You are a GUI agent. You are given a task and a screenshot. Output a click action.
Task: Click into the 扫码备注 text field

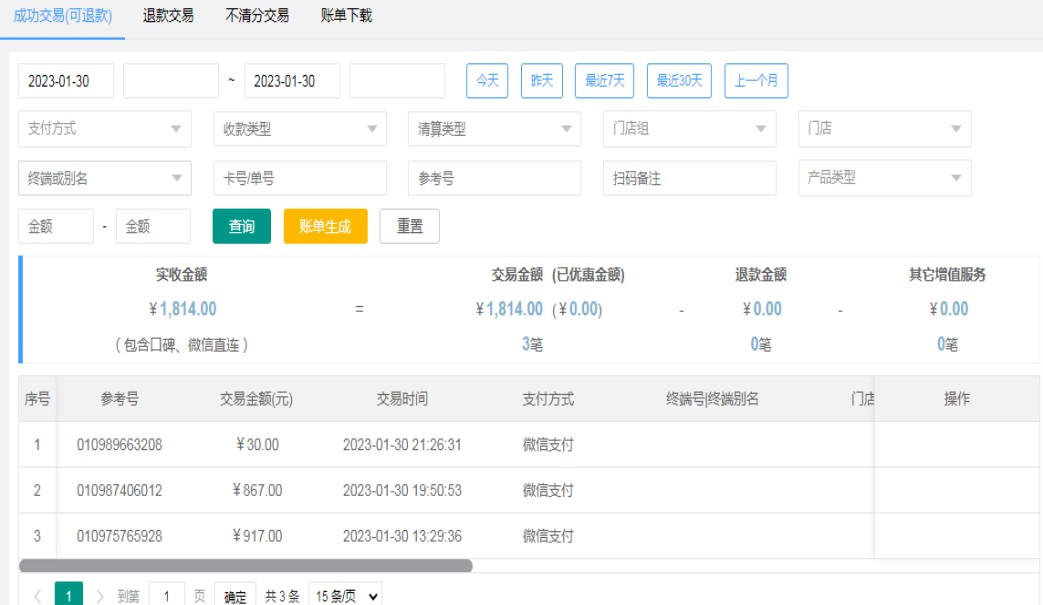pos(689,178)
